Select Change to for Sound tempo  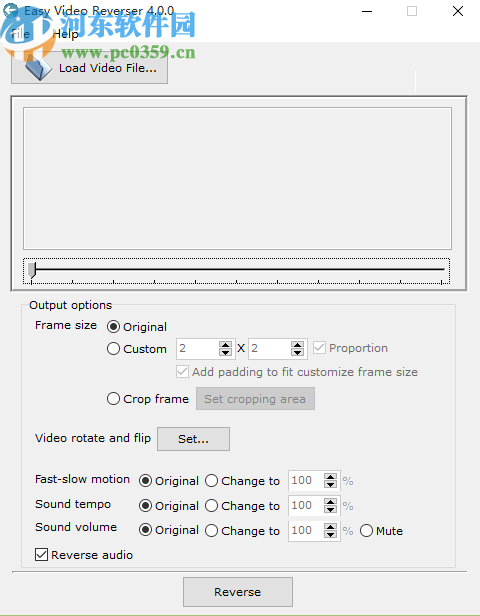click(x=242, y=506)
